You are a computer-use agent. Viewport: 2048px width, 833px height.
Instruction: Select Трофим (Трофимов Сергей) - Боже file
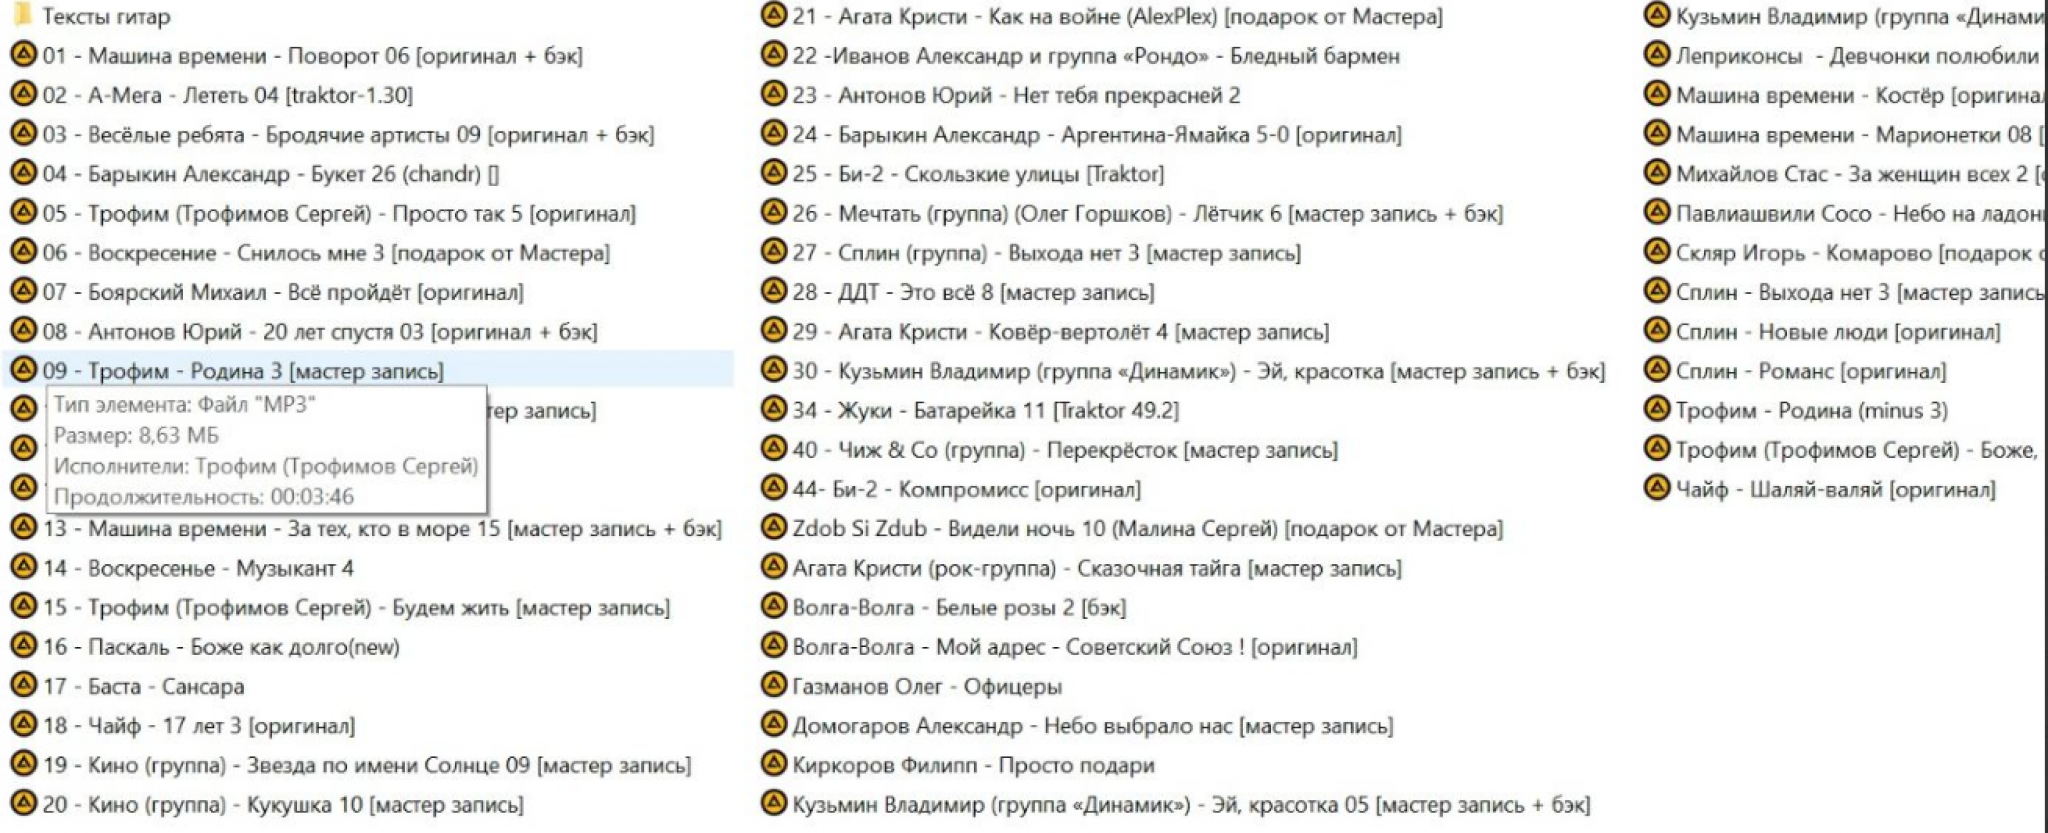(x=1858, y=450)
